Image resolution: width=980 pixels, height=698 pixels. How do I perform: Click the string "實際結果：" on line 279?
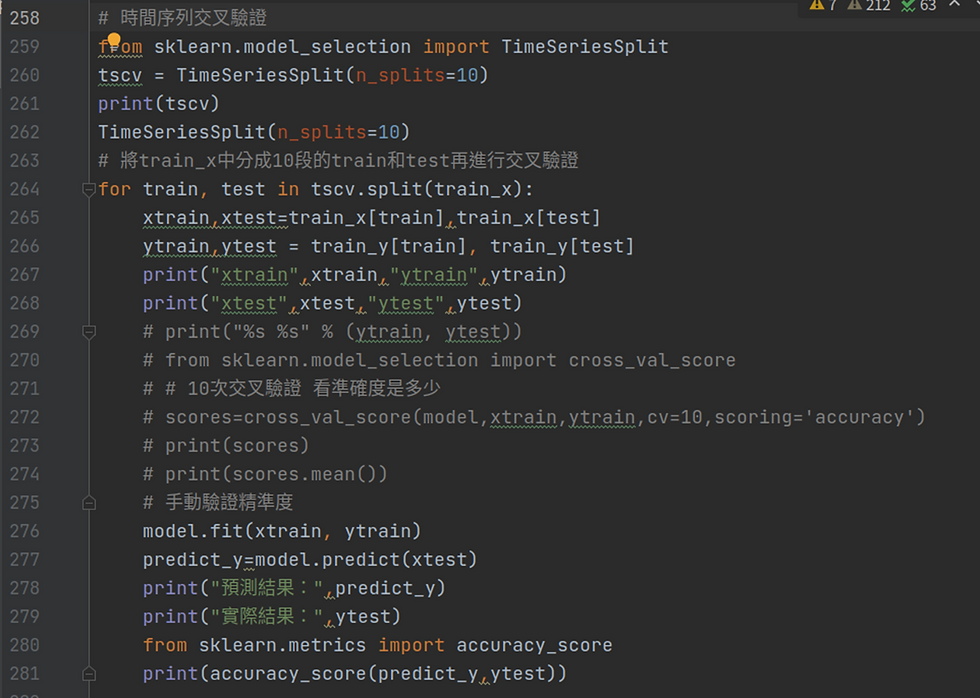click(x=267, y=617)
